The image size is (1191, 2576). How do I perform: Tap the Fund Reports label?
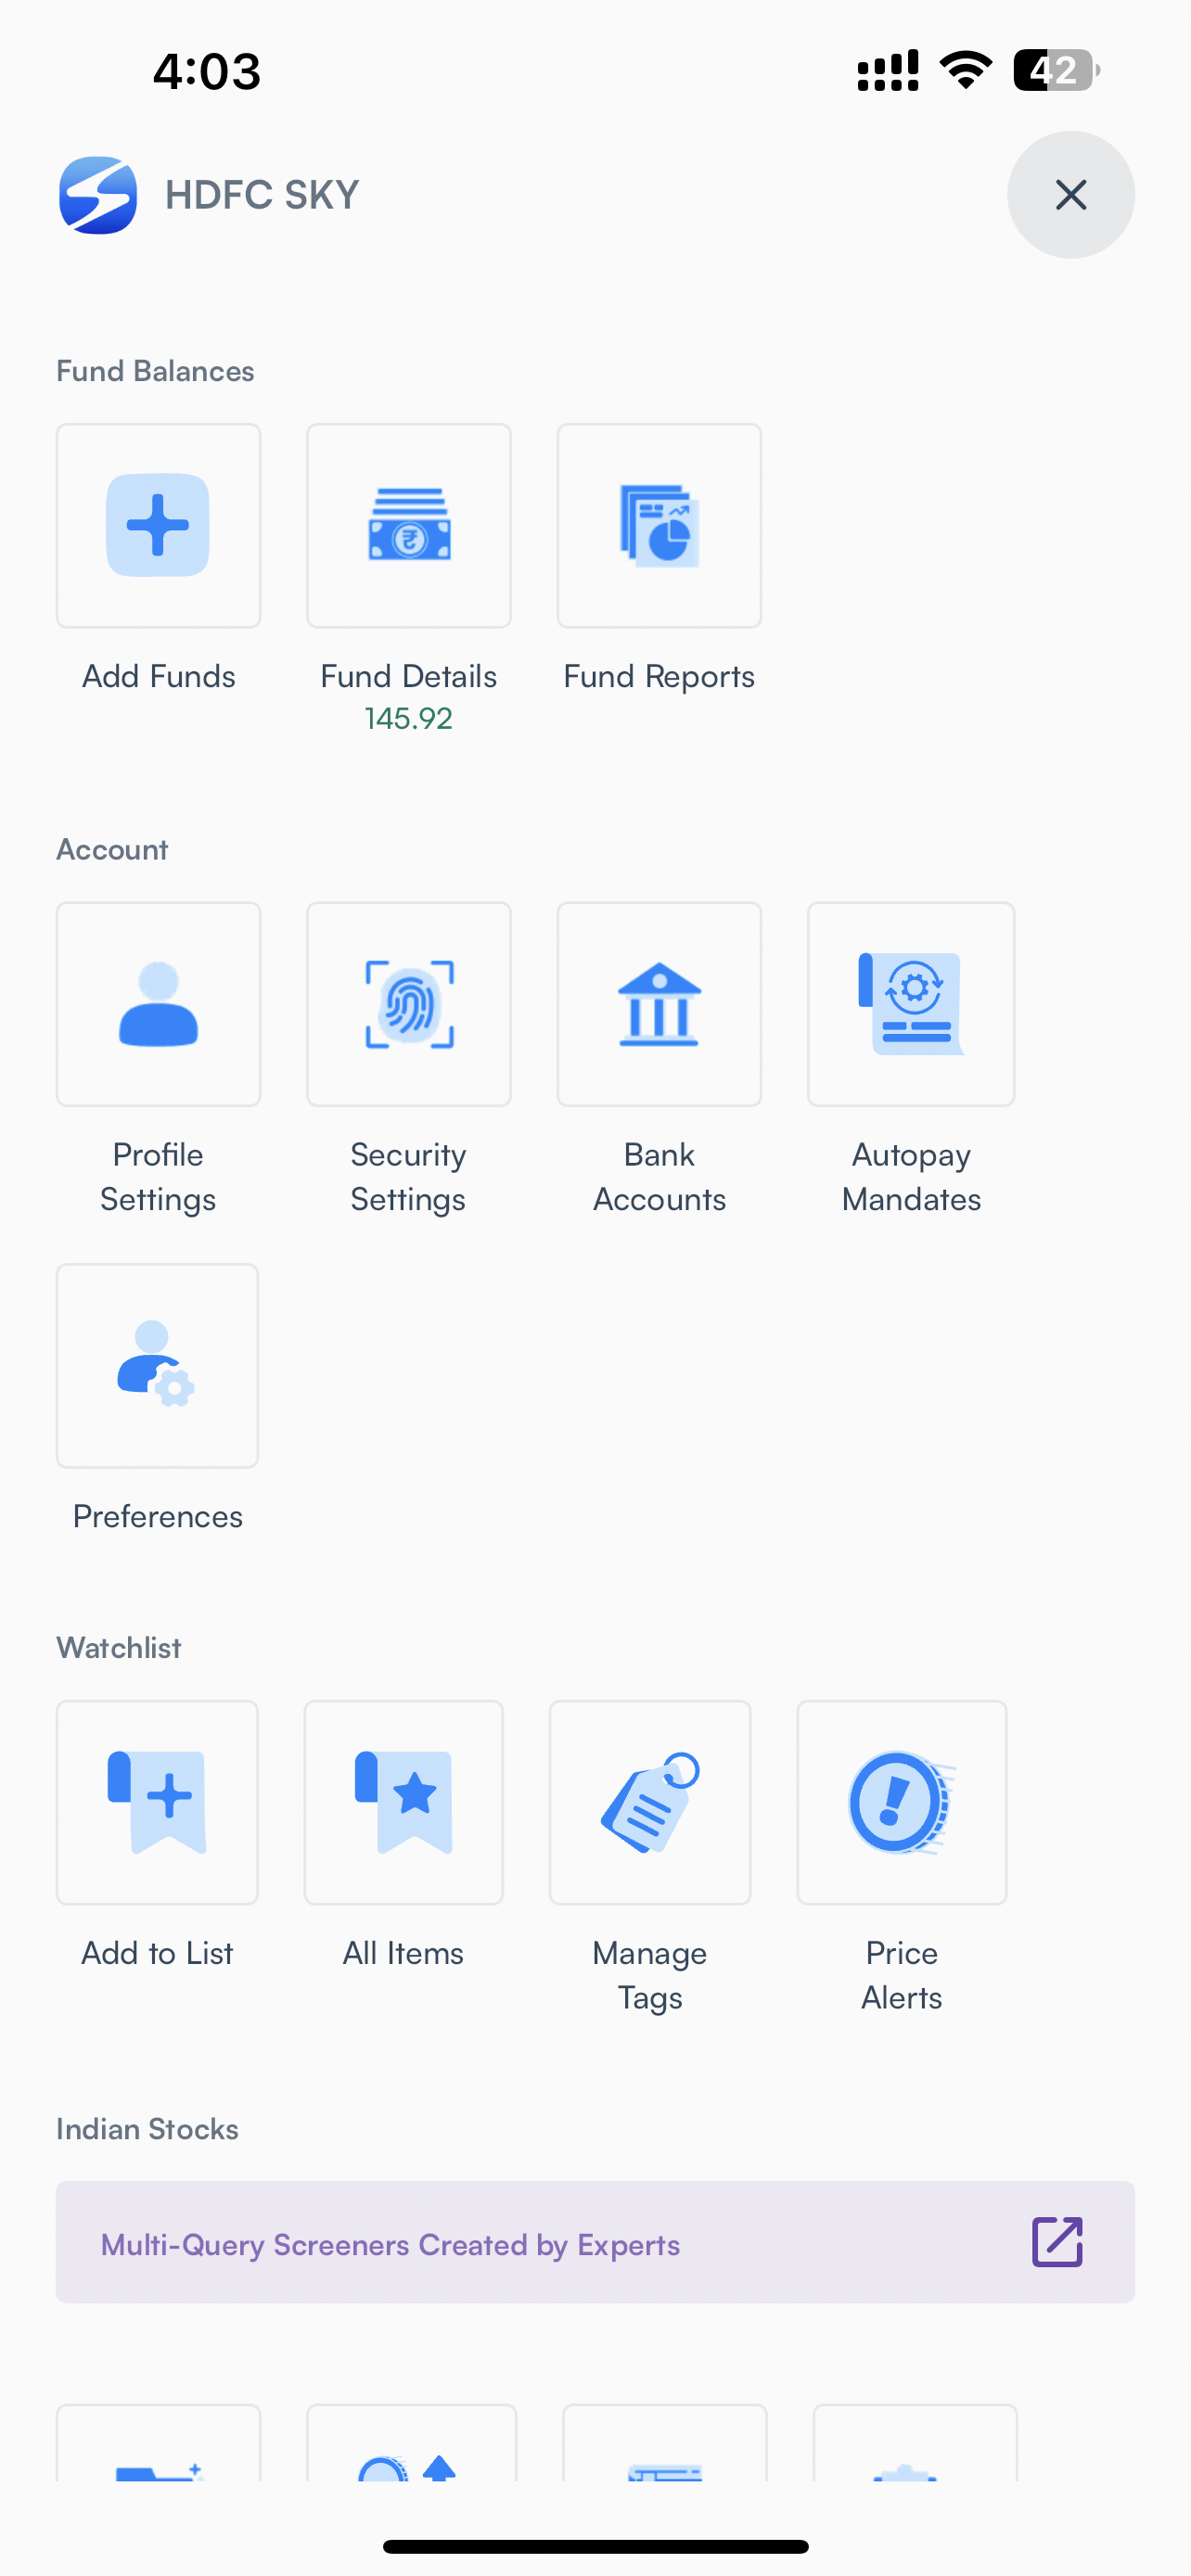659,677
